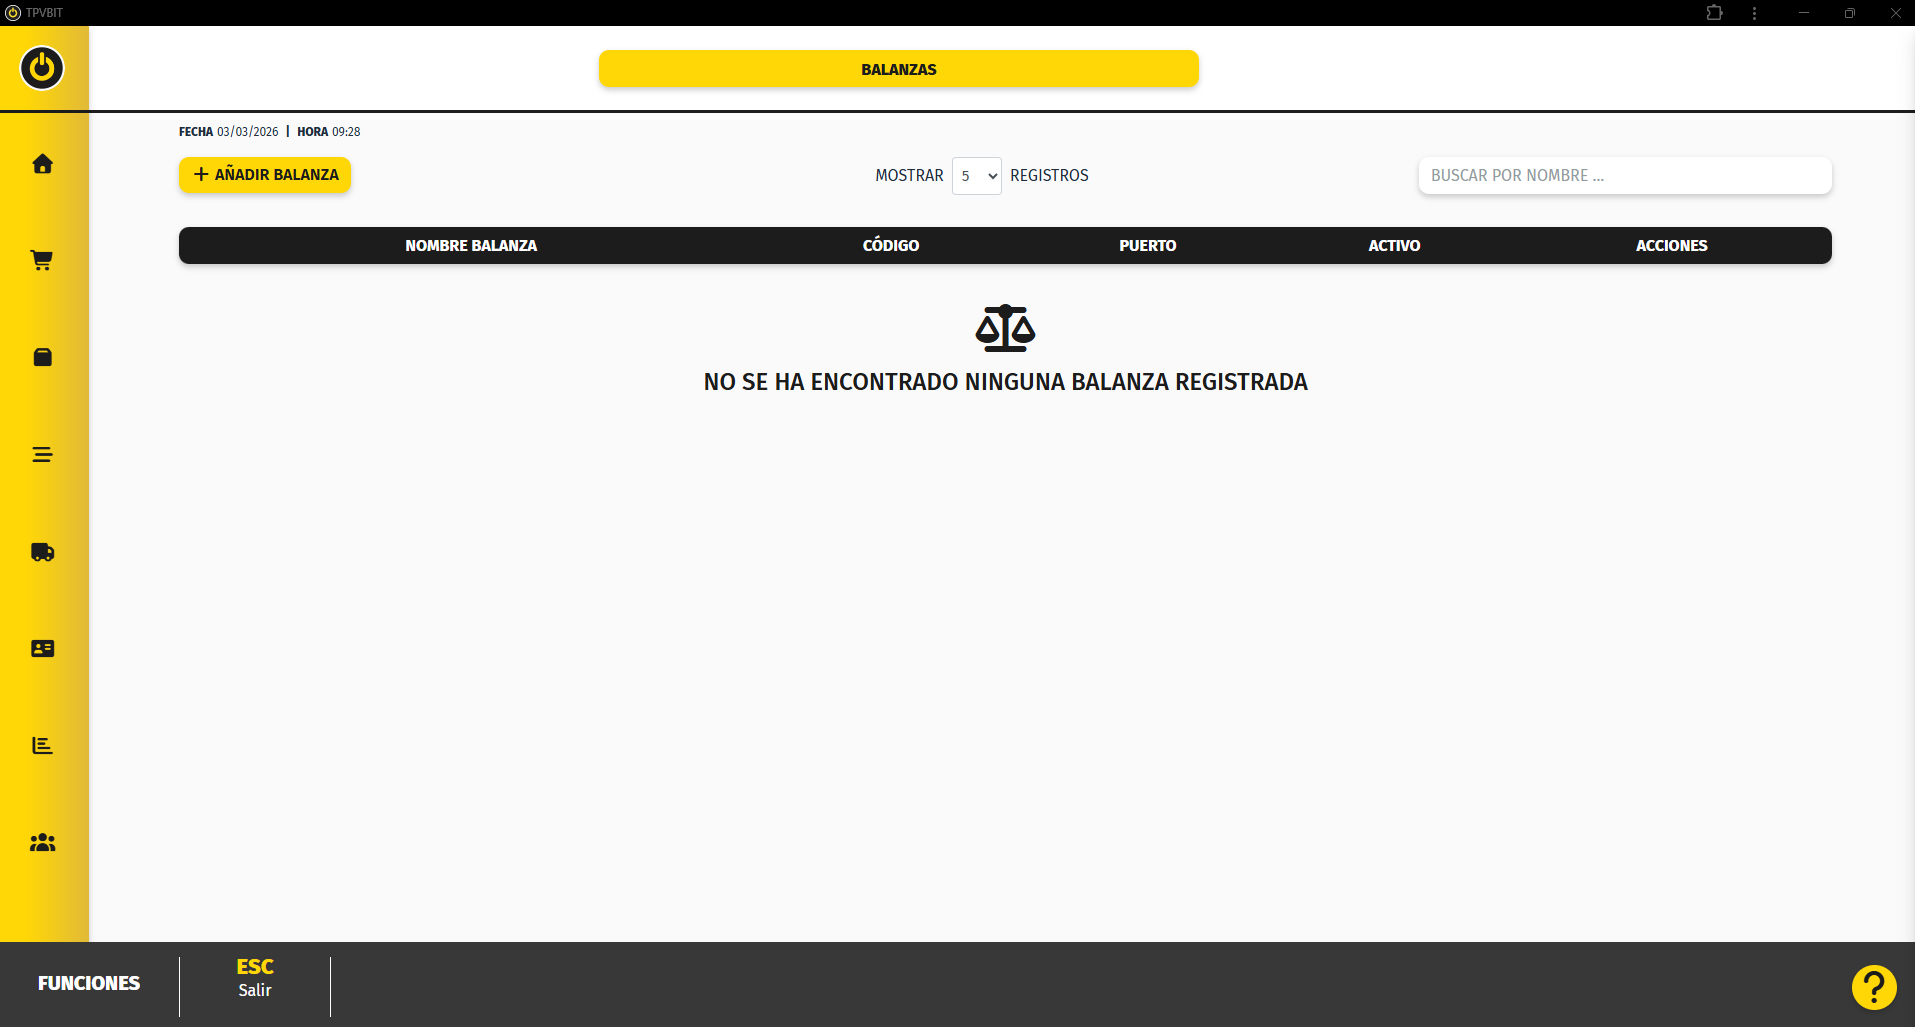Screen dimensions: 1915x1027
Task: Click the Nombre Balanza column header
Action: (x=471, y=246)
